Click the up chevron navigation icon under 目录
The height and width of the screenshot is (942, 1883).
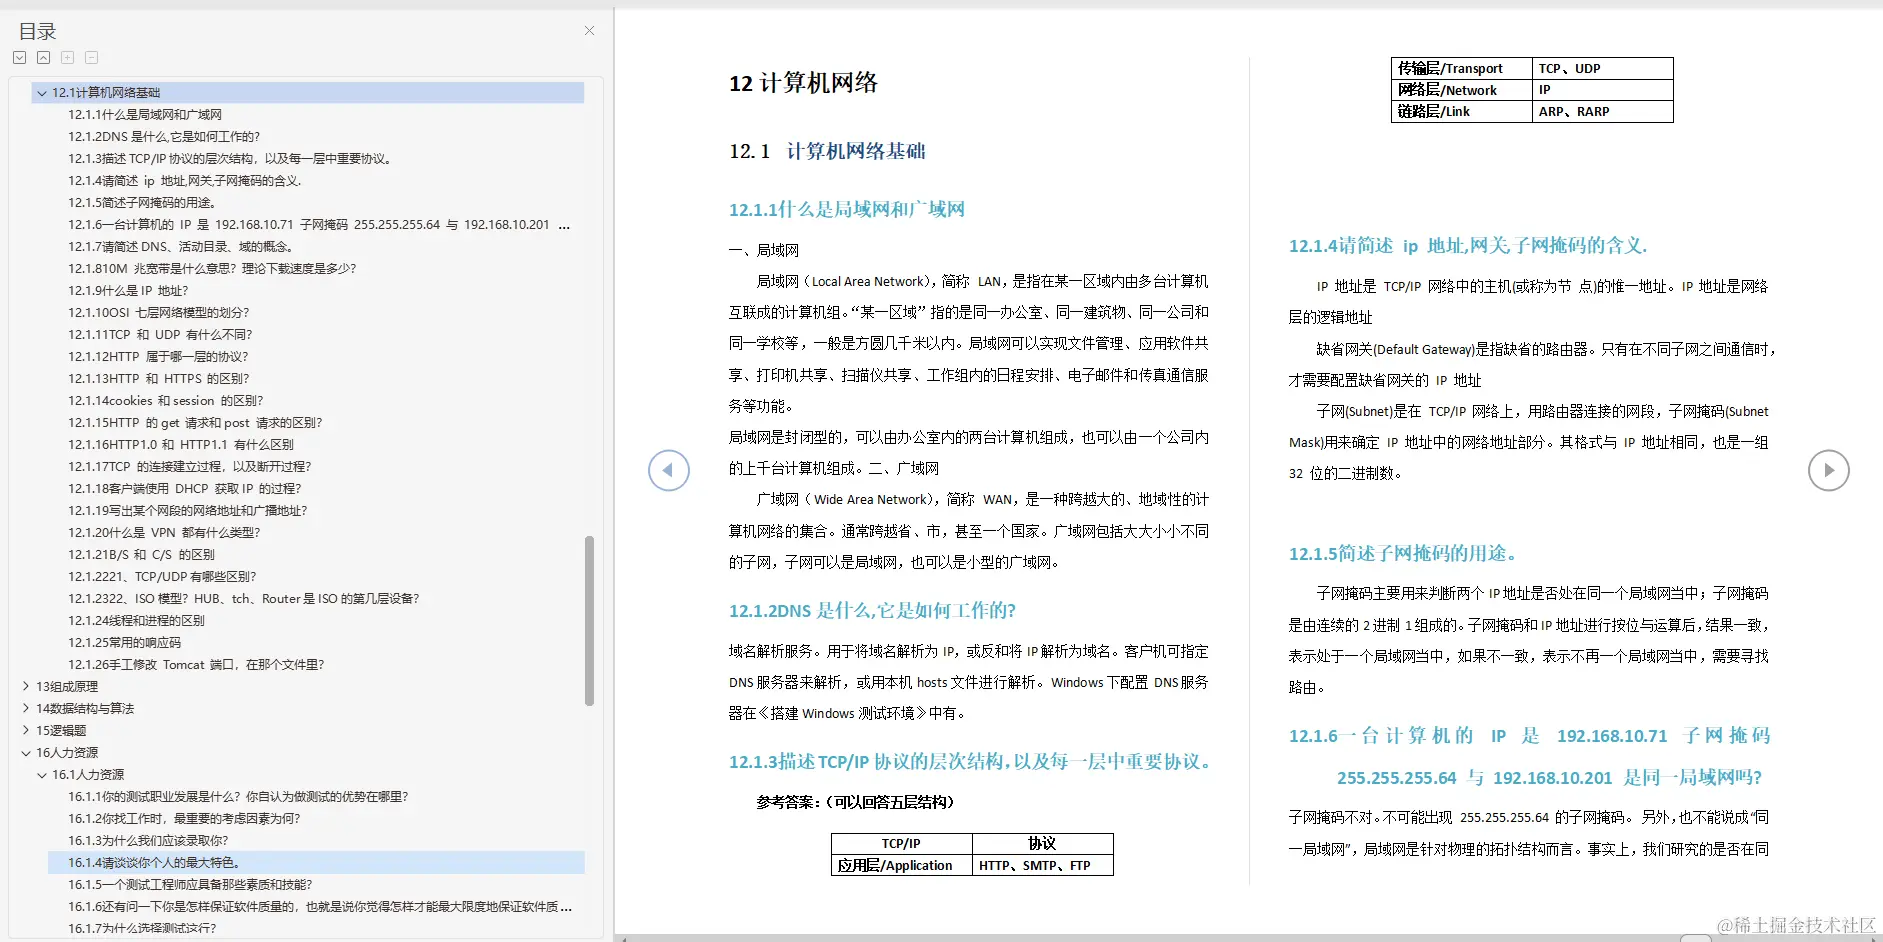[44, 58]
